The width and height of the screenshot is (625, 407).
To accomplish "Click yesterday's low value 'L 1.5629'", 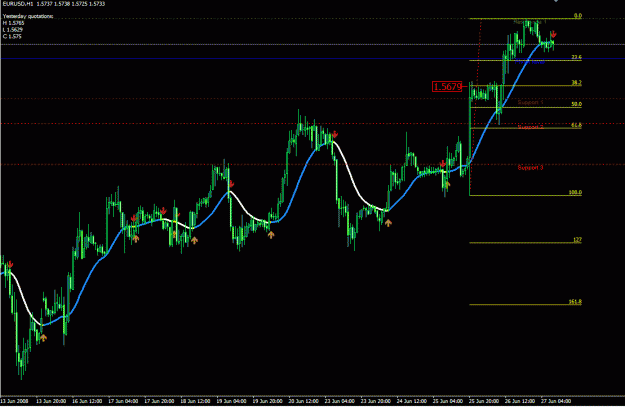I will point(13,30).
